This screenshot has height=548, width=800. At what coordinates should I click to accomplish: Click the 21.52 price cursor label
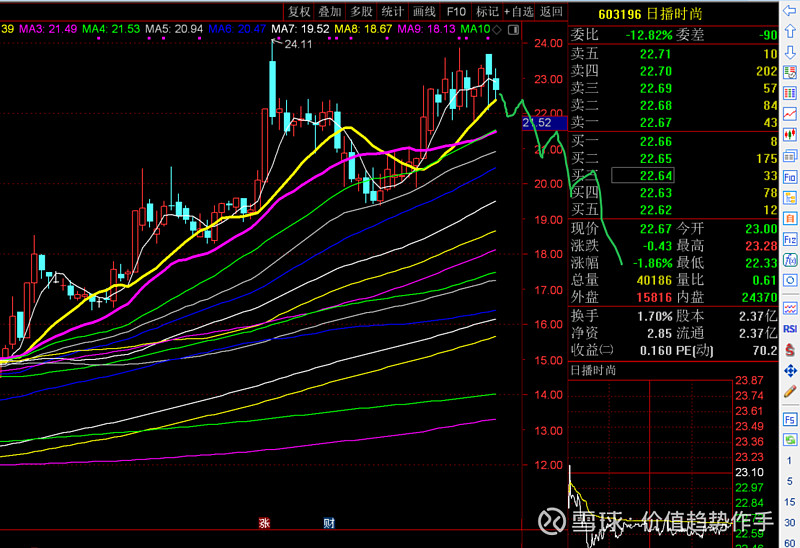pyautogui.click(x=544, y=123)
